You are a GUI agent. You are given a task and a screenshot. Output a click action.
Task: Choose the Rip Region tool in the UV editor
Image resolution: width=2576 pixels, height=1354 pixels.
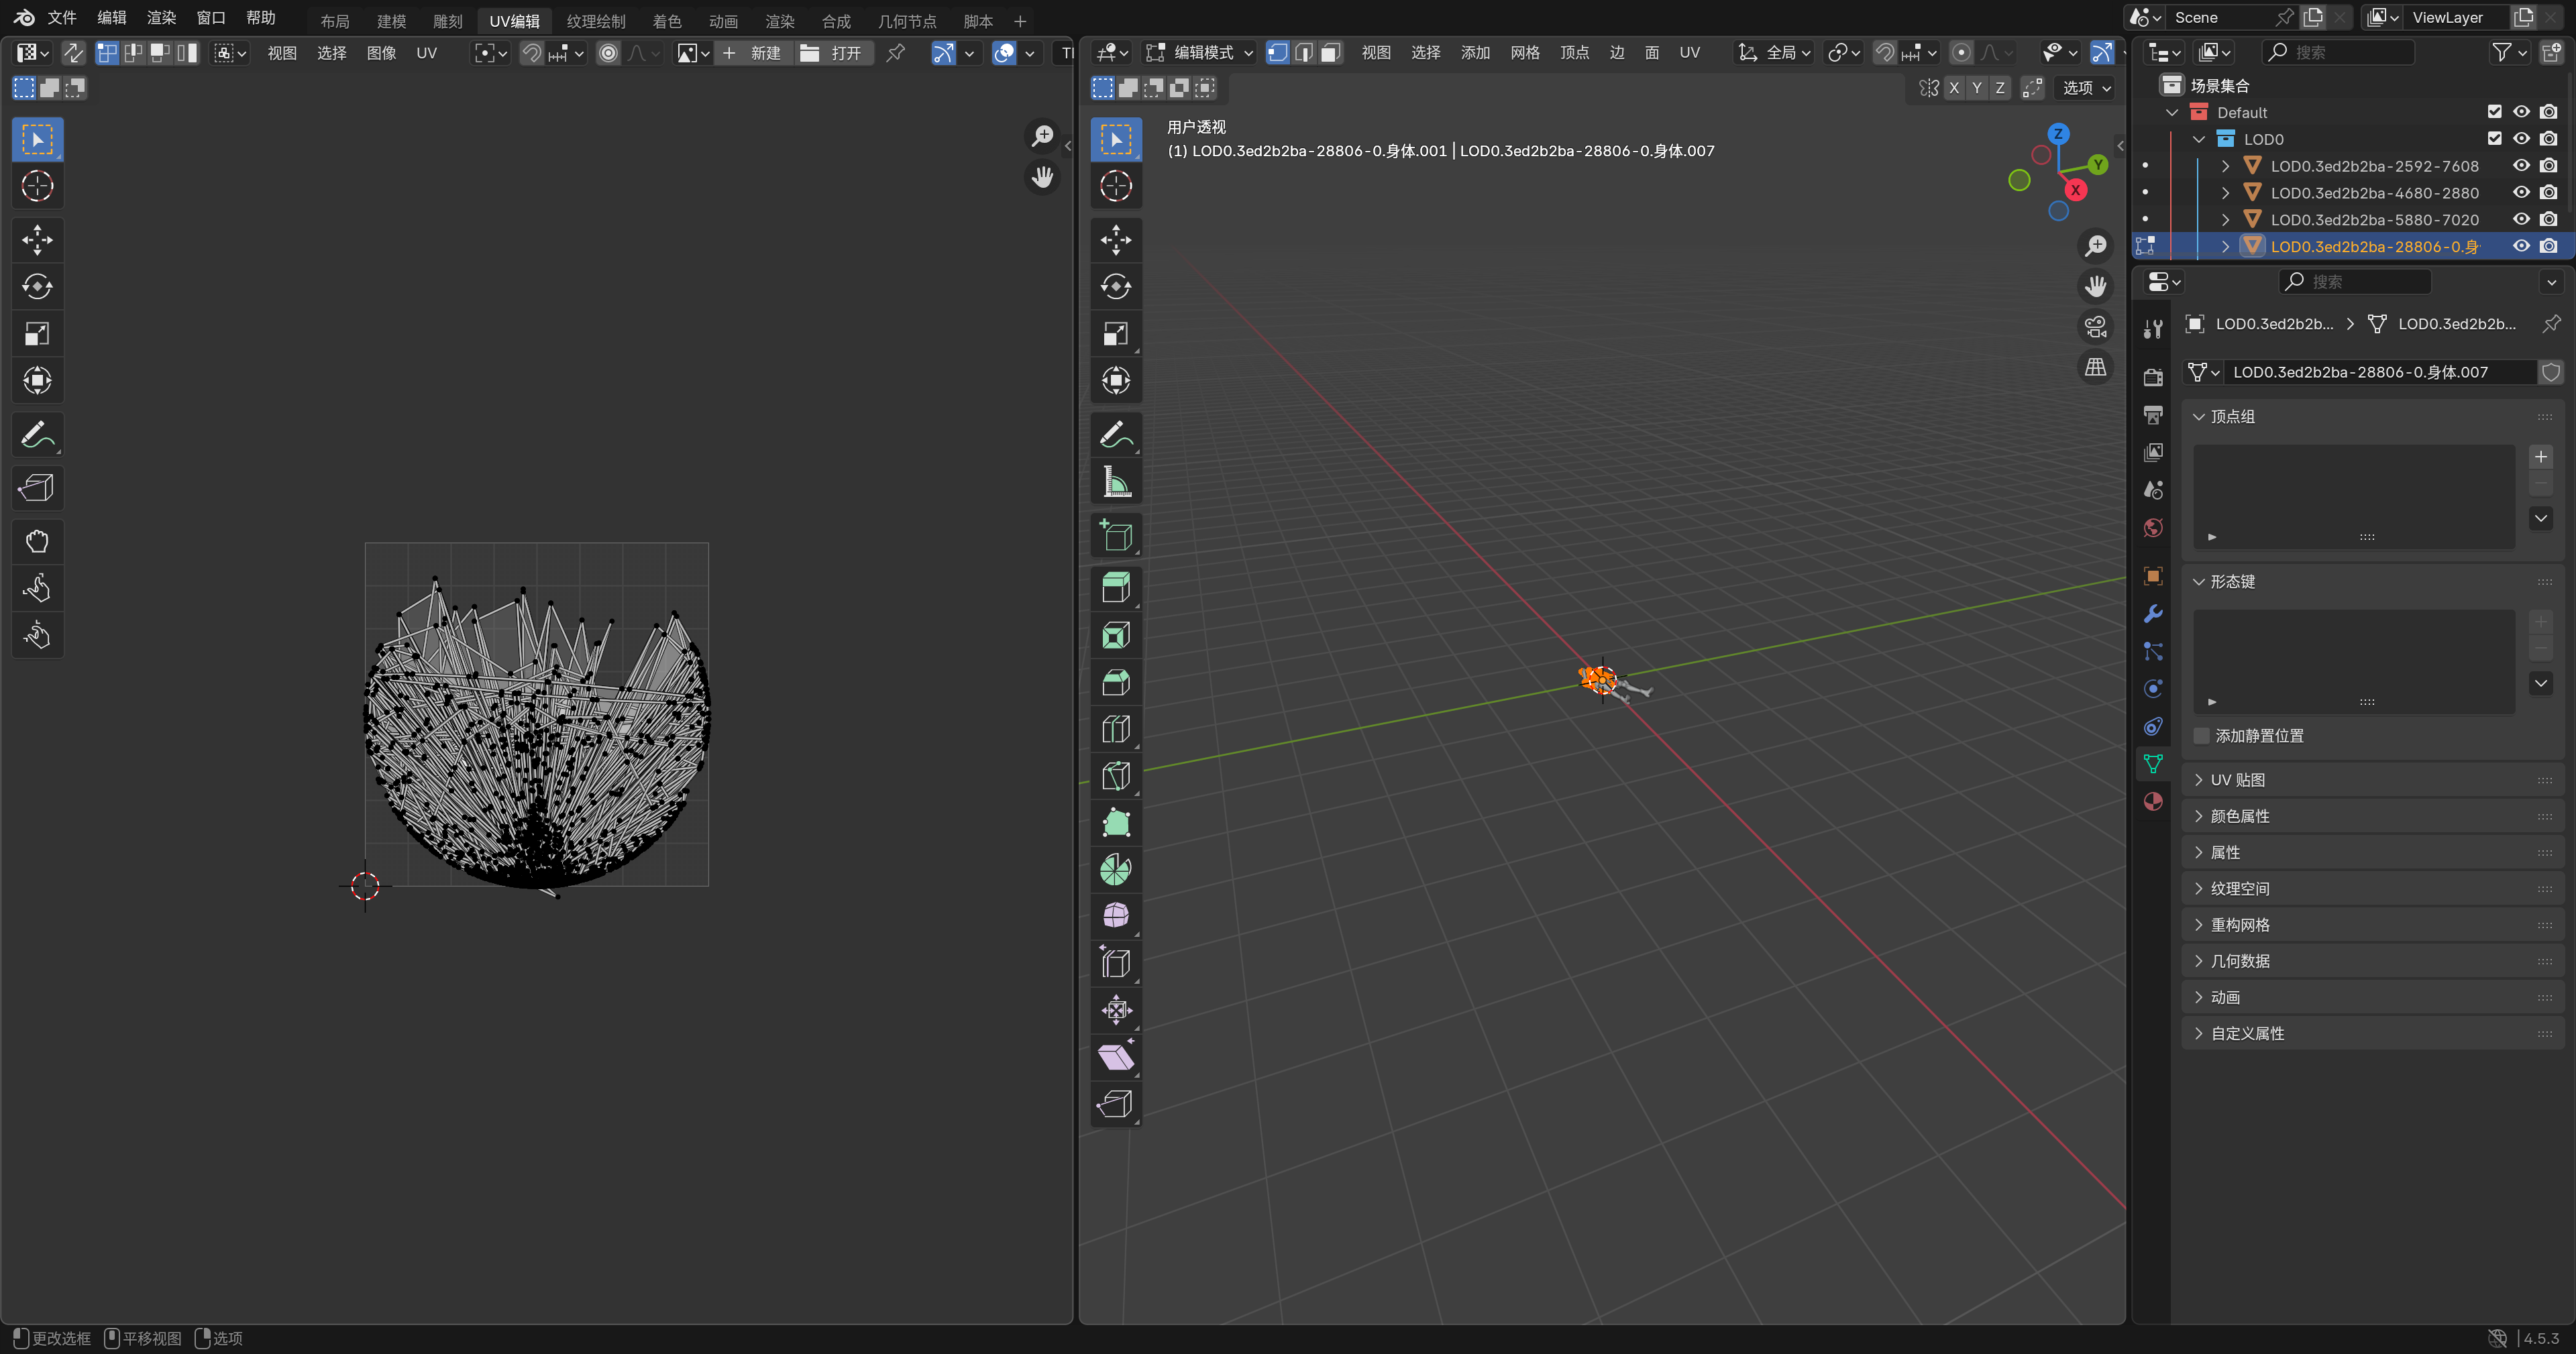[38, 488]
